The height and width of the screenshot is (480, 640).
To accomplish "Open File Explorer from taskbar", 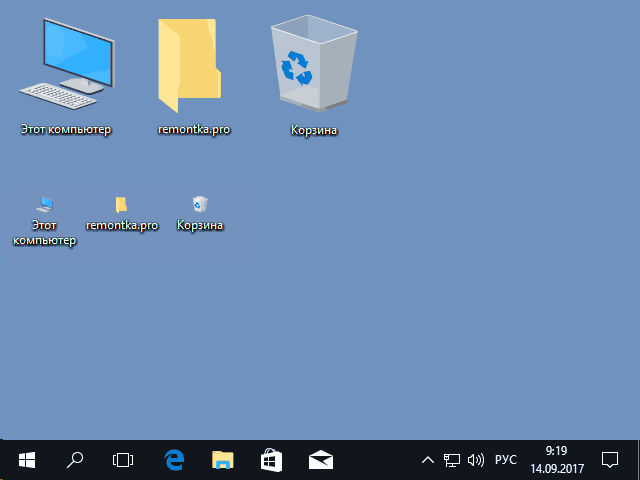I will click(x=223, y=460).
